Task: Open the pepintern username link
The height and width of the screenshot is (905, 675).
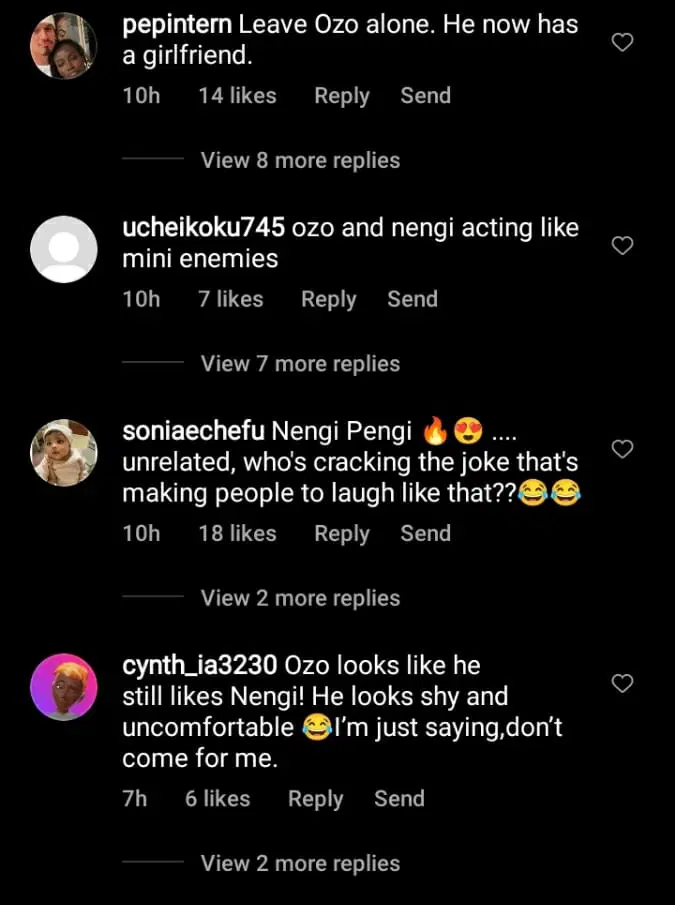Action: [175, 25]
